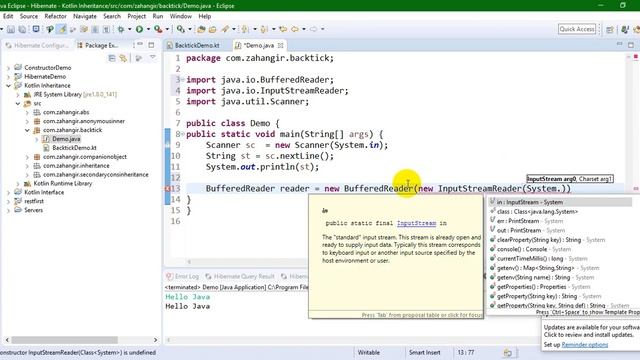
Task: Collapse the main method fold on line 8
Action: (x=183, y=134)
